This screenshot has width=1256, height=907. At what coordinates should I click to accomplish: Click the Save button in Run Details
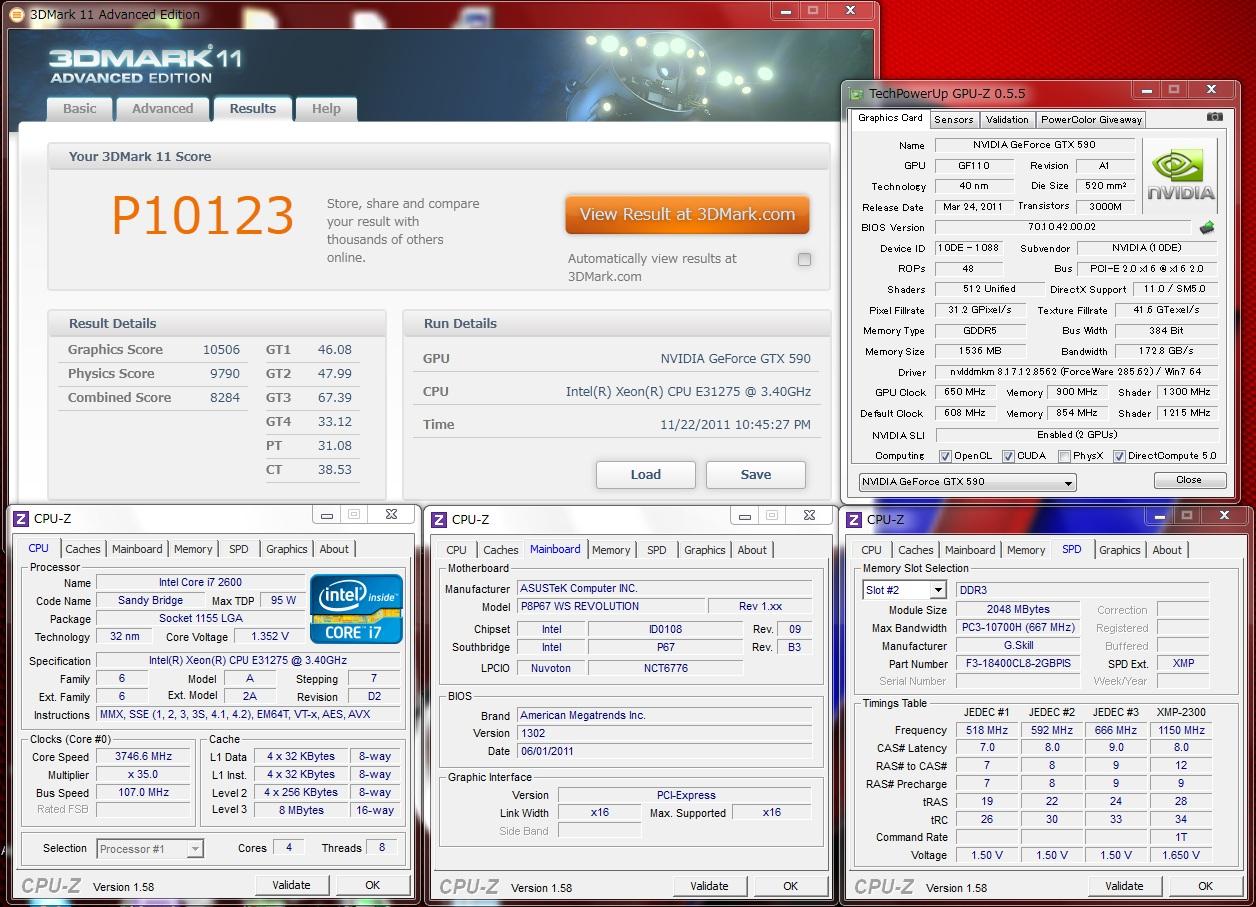[755, 475]
